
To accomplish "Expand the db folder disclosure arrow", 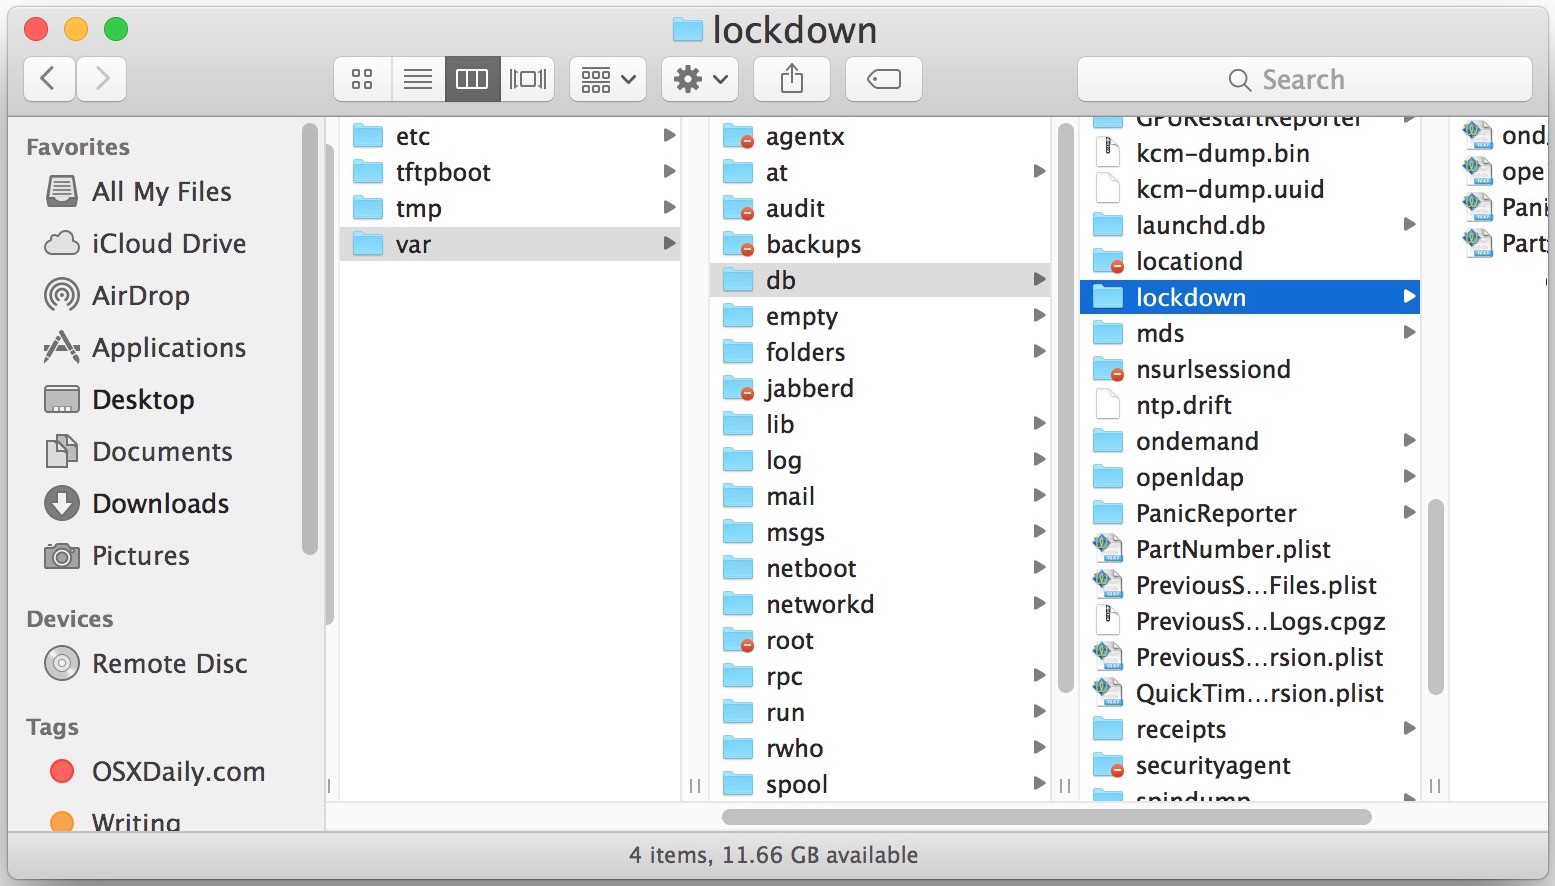I will 1040,280.
